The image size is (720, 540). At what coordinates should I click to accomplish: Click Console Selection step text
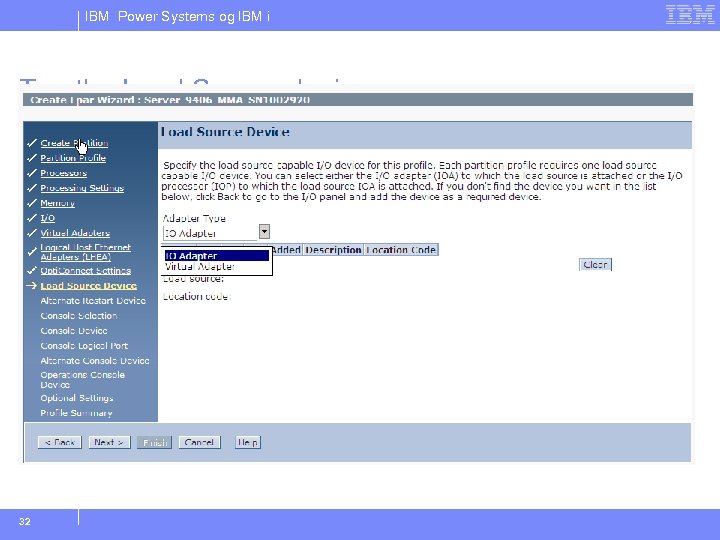point(79,316)
